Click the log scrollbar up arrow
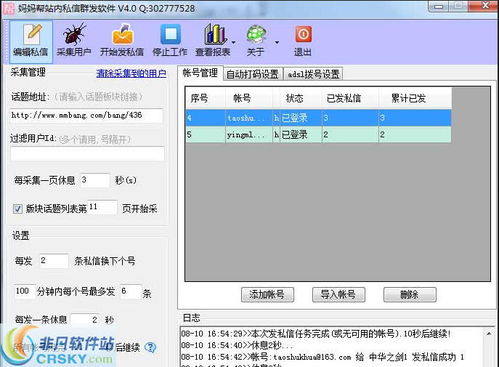The width and height of the screenshot is (499, 367). (489, 334)
